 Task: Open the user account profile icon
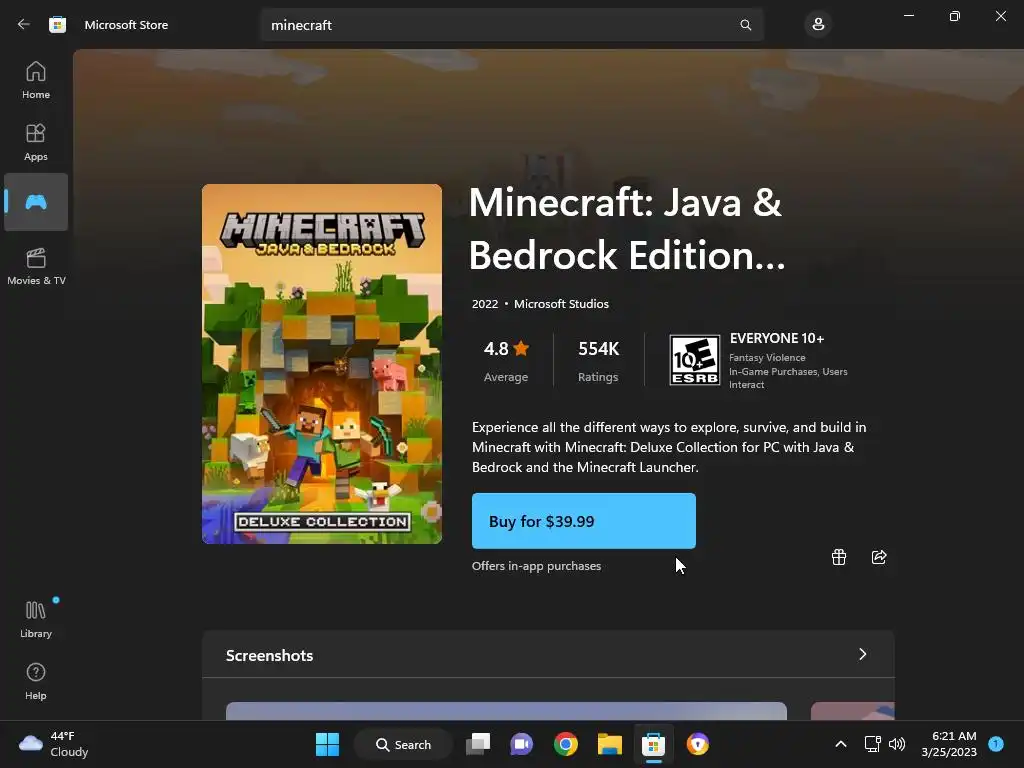(x=818, y=25)
